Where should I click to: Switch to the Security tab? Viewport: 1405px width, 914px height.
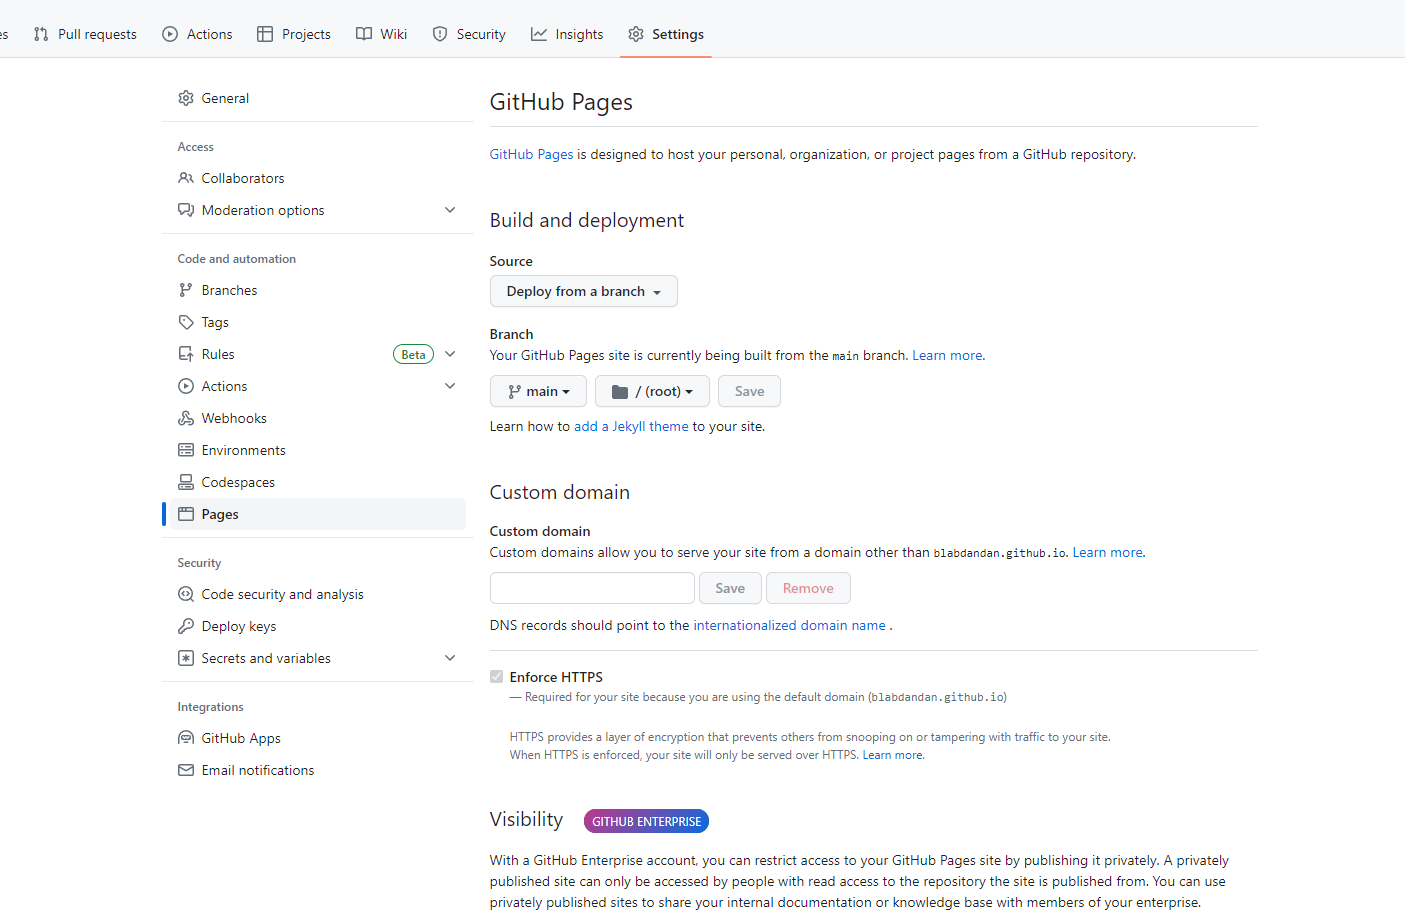469,34
